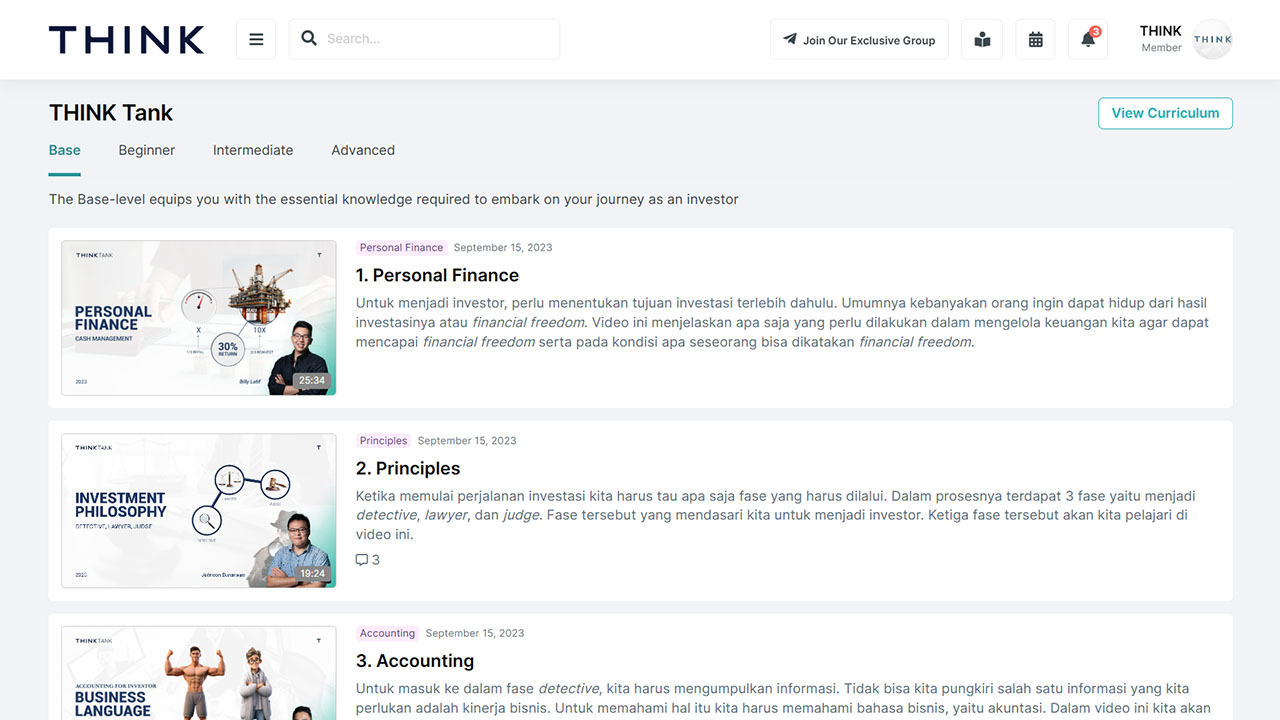
Task: Click the THINK logo
Action: [126, 40]
